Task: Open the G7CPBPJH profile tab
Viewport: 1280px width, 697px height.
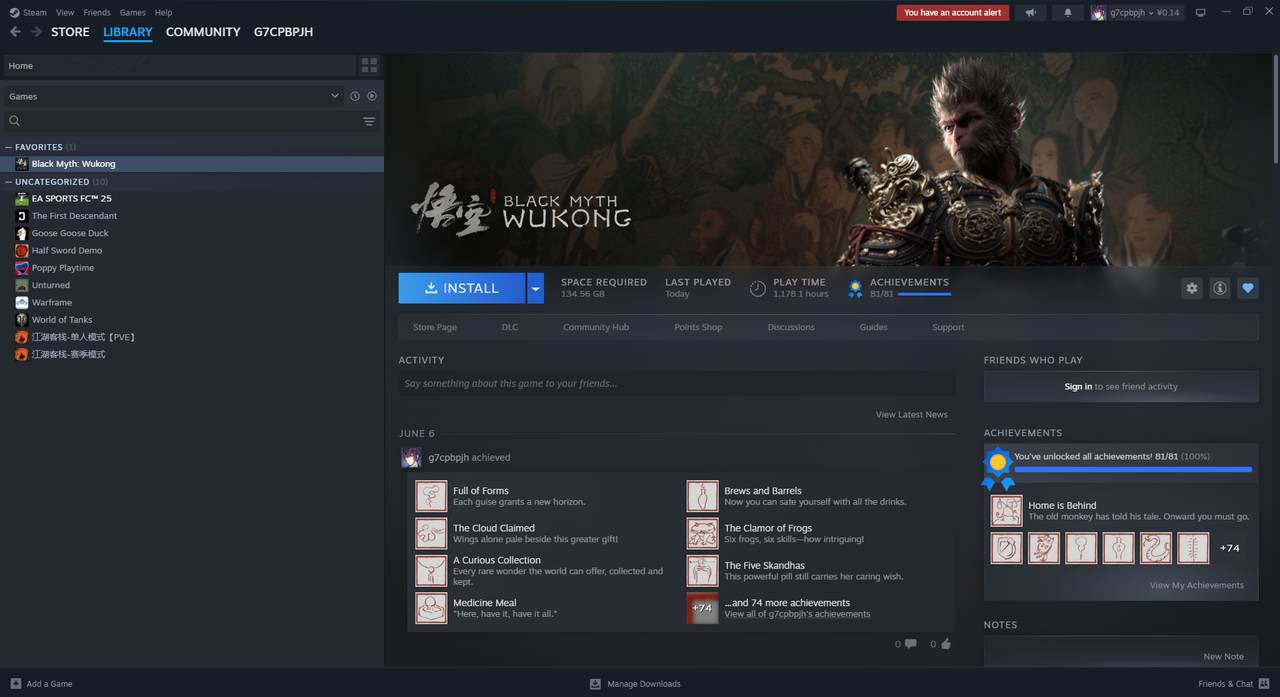Action: [283, 32]
